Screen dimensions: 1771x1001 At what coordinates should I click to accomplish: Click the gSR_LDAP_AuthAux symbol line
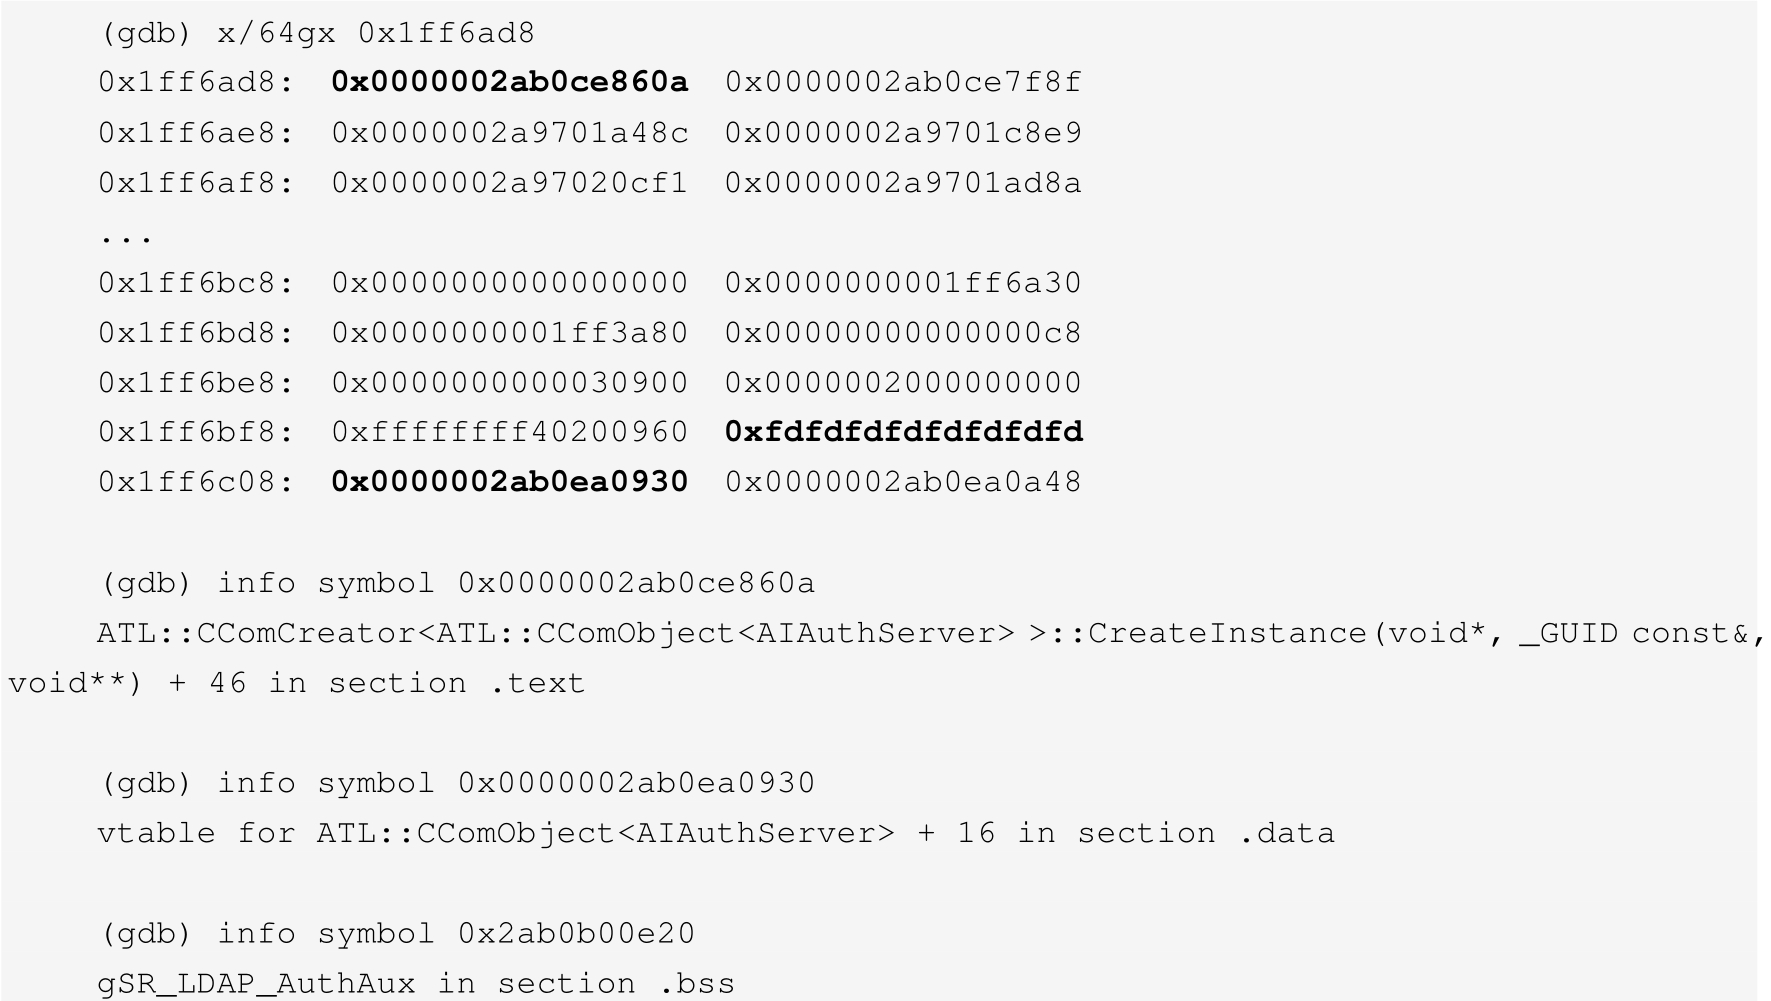[416, 984]
